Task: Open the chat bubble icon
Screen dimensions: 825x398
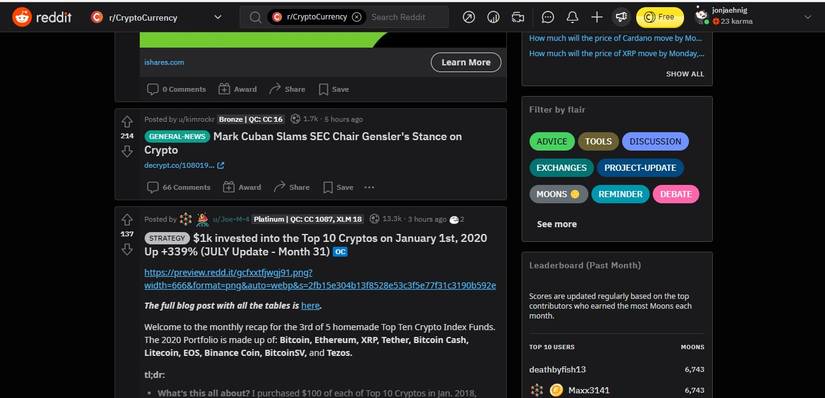Action: pos(548,17)
